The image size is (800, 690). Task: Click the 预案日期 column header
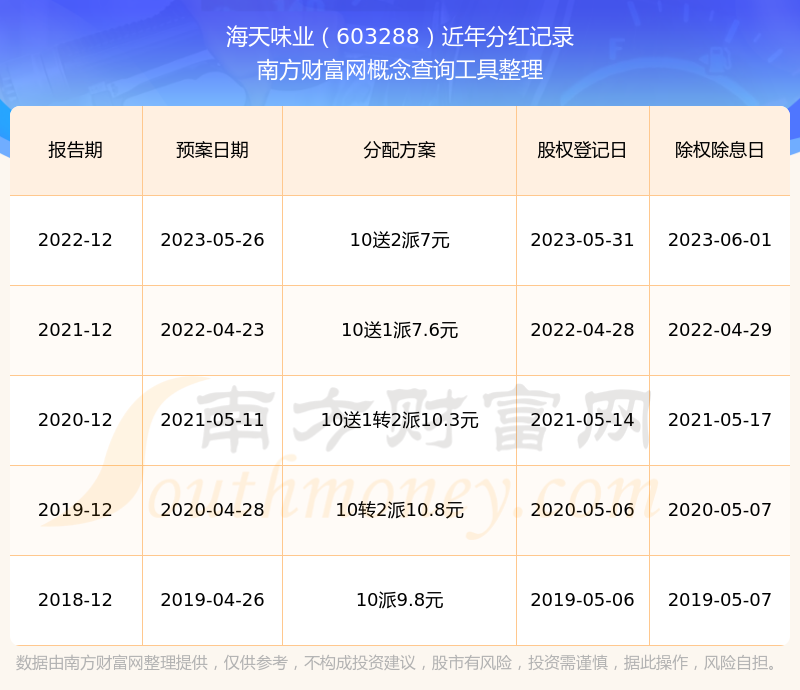pyautogui.click(x=212, y=150)
